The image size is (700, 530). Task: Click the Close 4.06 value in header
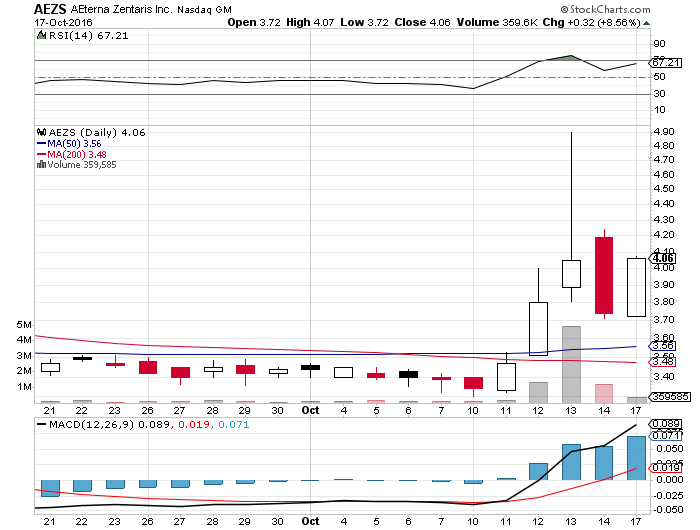tap(422, 22)
